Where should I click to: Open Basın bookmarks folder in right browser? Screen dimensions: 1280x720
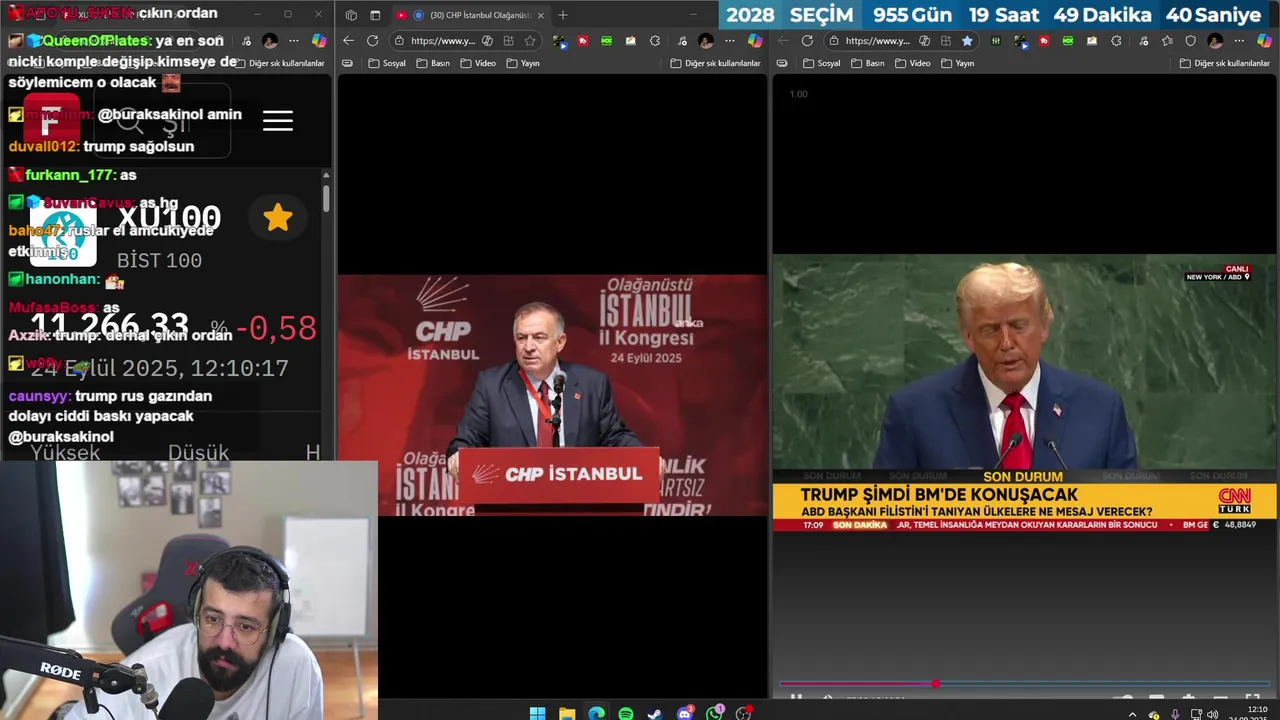[867, 63]
